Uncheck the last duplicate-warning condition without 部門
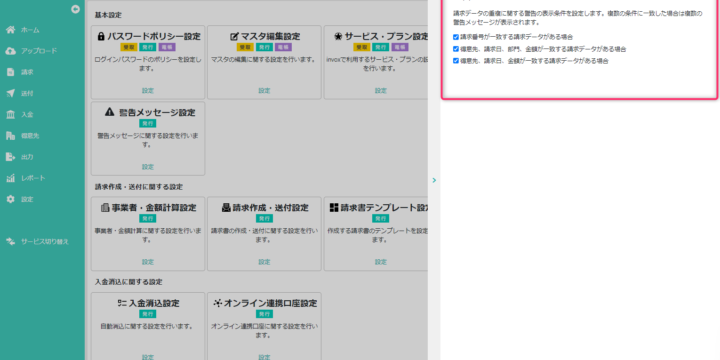This screenshot has height=360, width=720. (x=456, y=61)
